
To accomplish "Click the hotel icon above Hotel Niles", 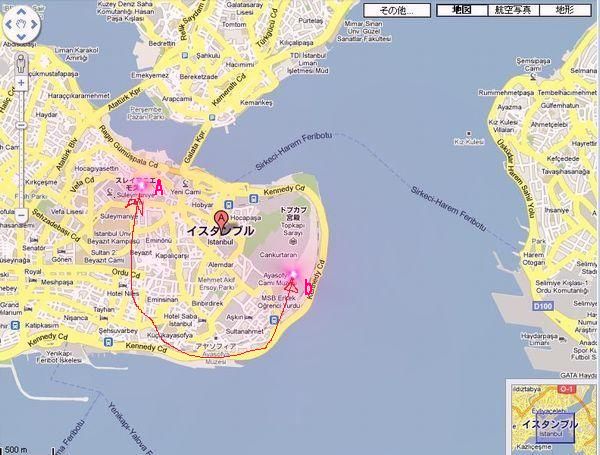I will tap(123, 285).
